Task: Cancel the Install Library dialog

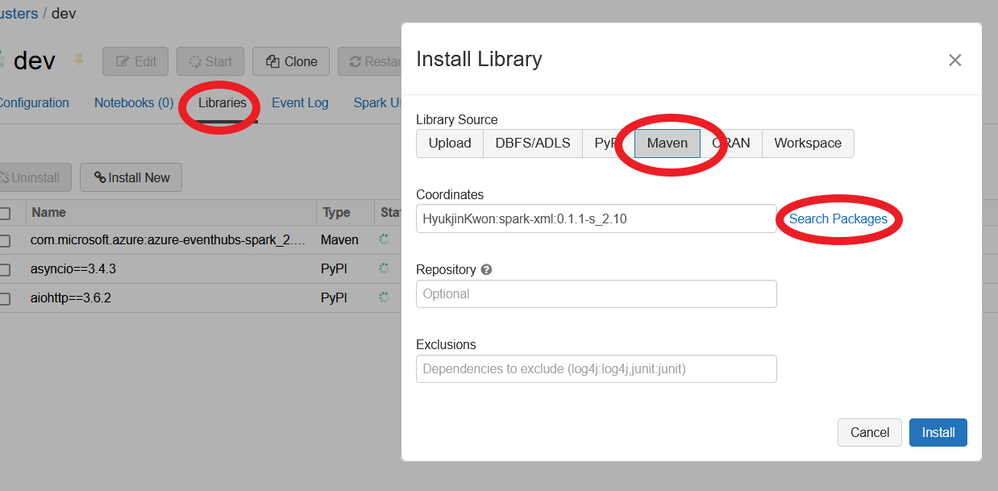Action: pyautogui.click(x=869, y=432)
